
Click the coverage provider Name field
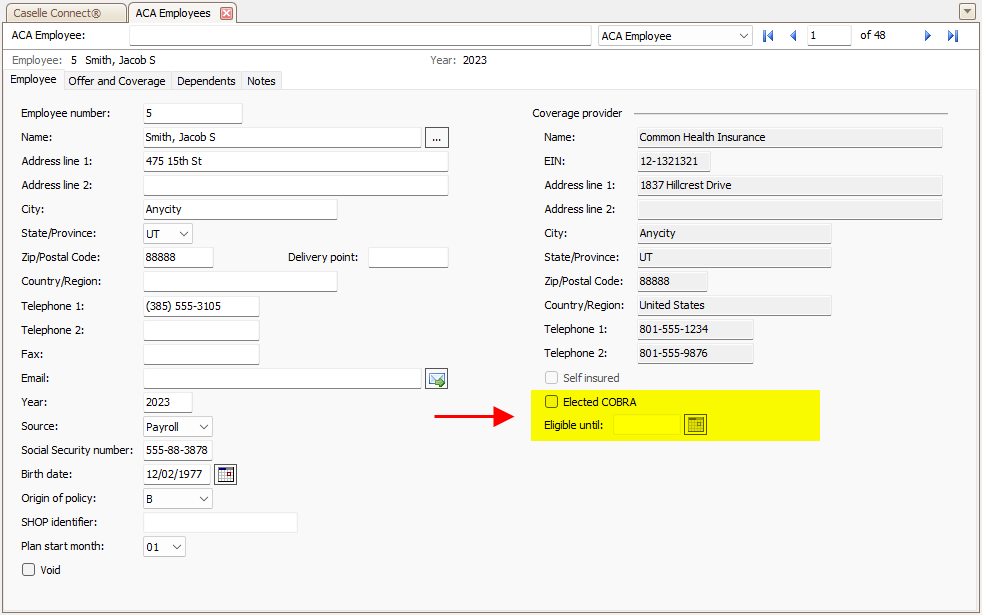pos(790,137)
